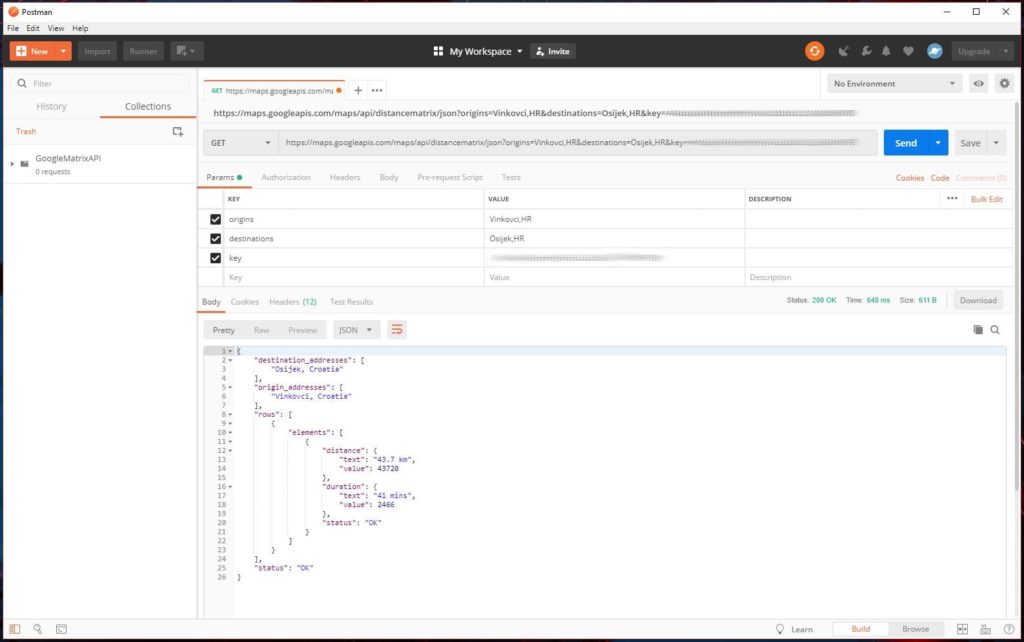1024x642 pixels.
Task: Hide the sidebar with the bottom-left toggle
Action: pos(13,629)
